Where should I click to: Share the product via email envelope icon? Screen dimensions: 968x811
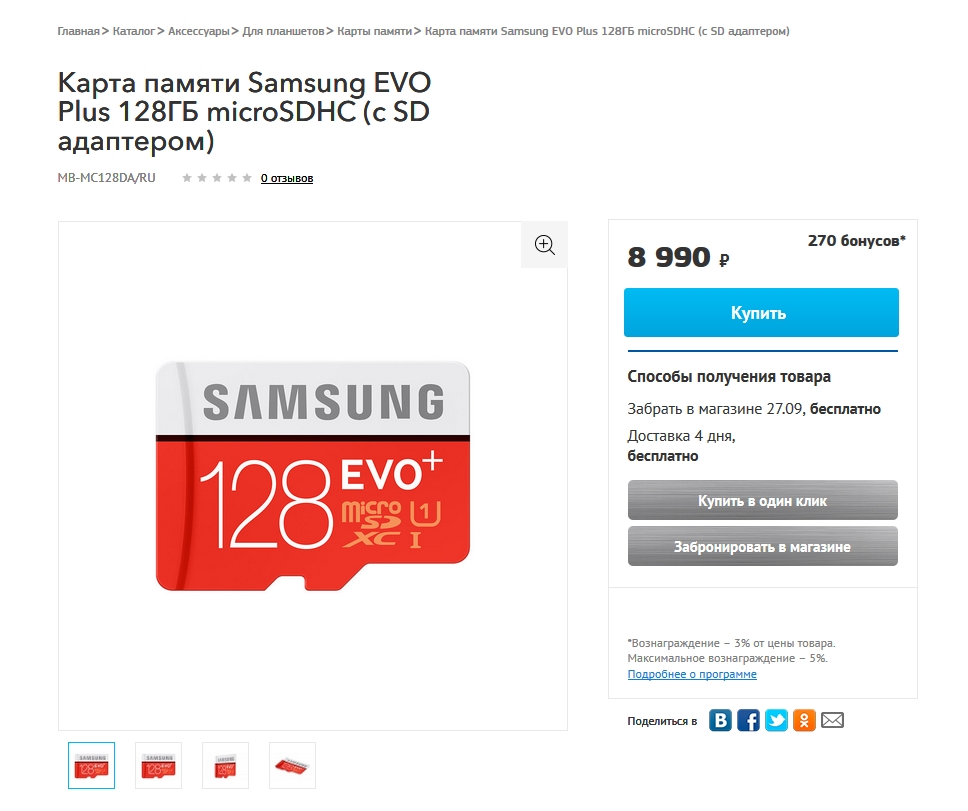pos(833,720)
